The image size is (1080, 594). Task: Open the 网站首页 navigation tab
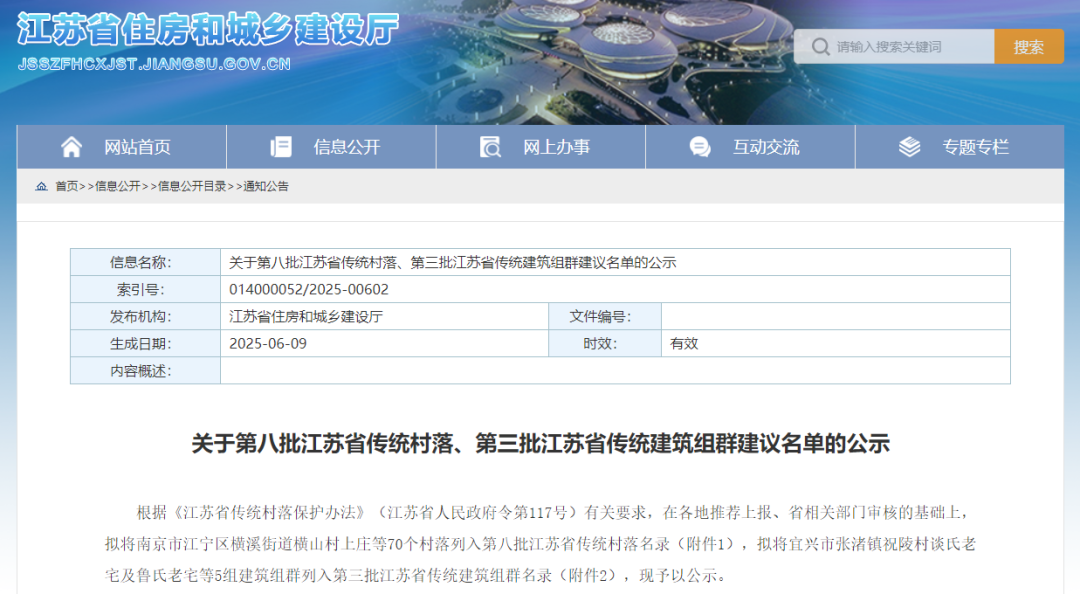(x=122, y=147)
